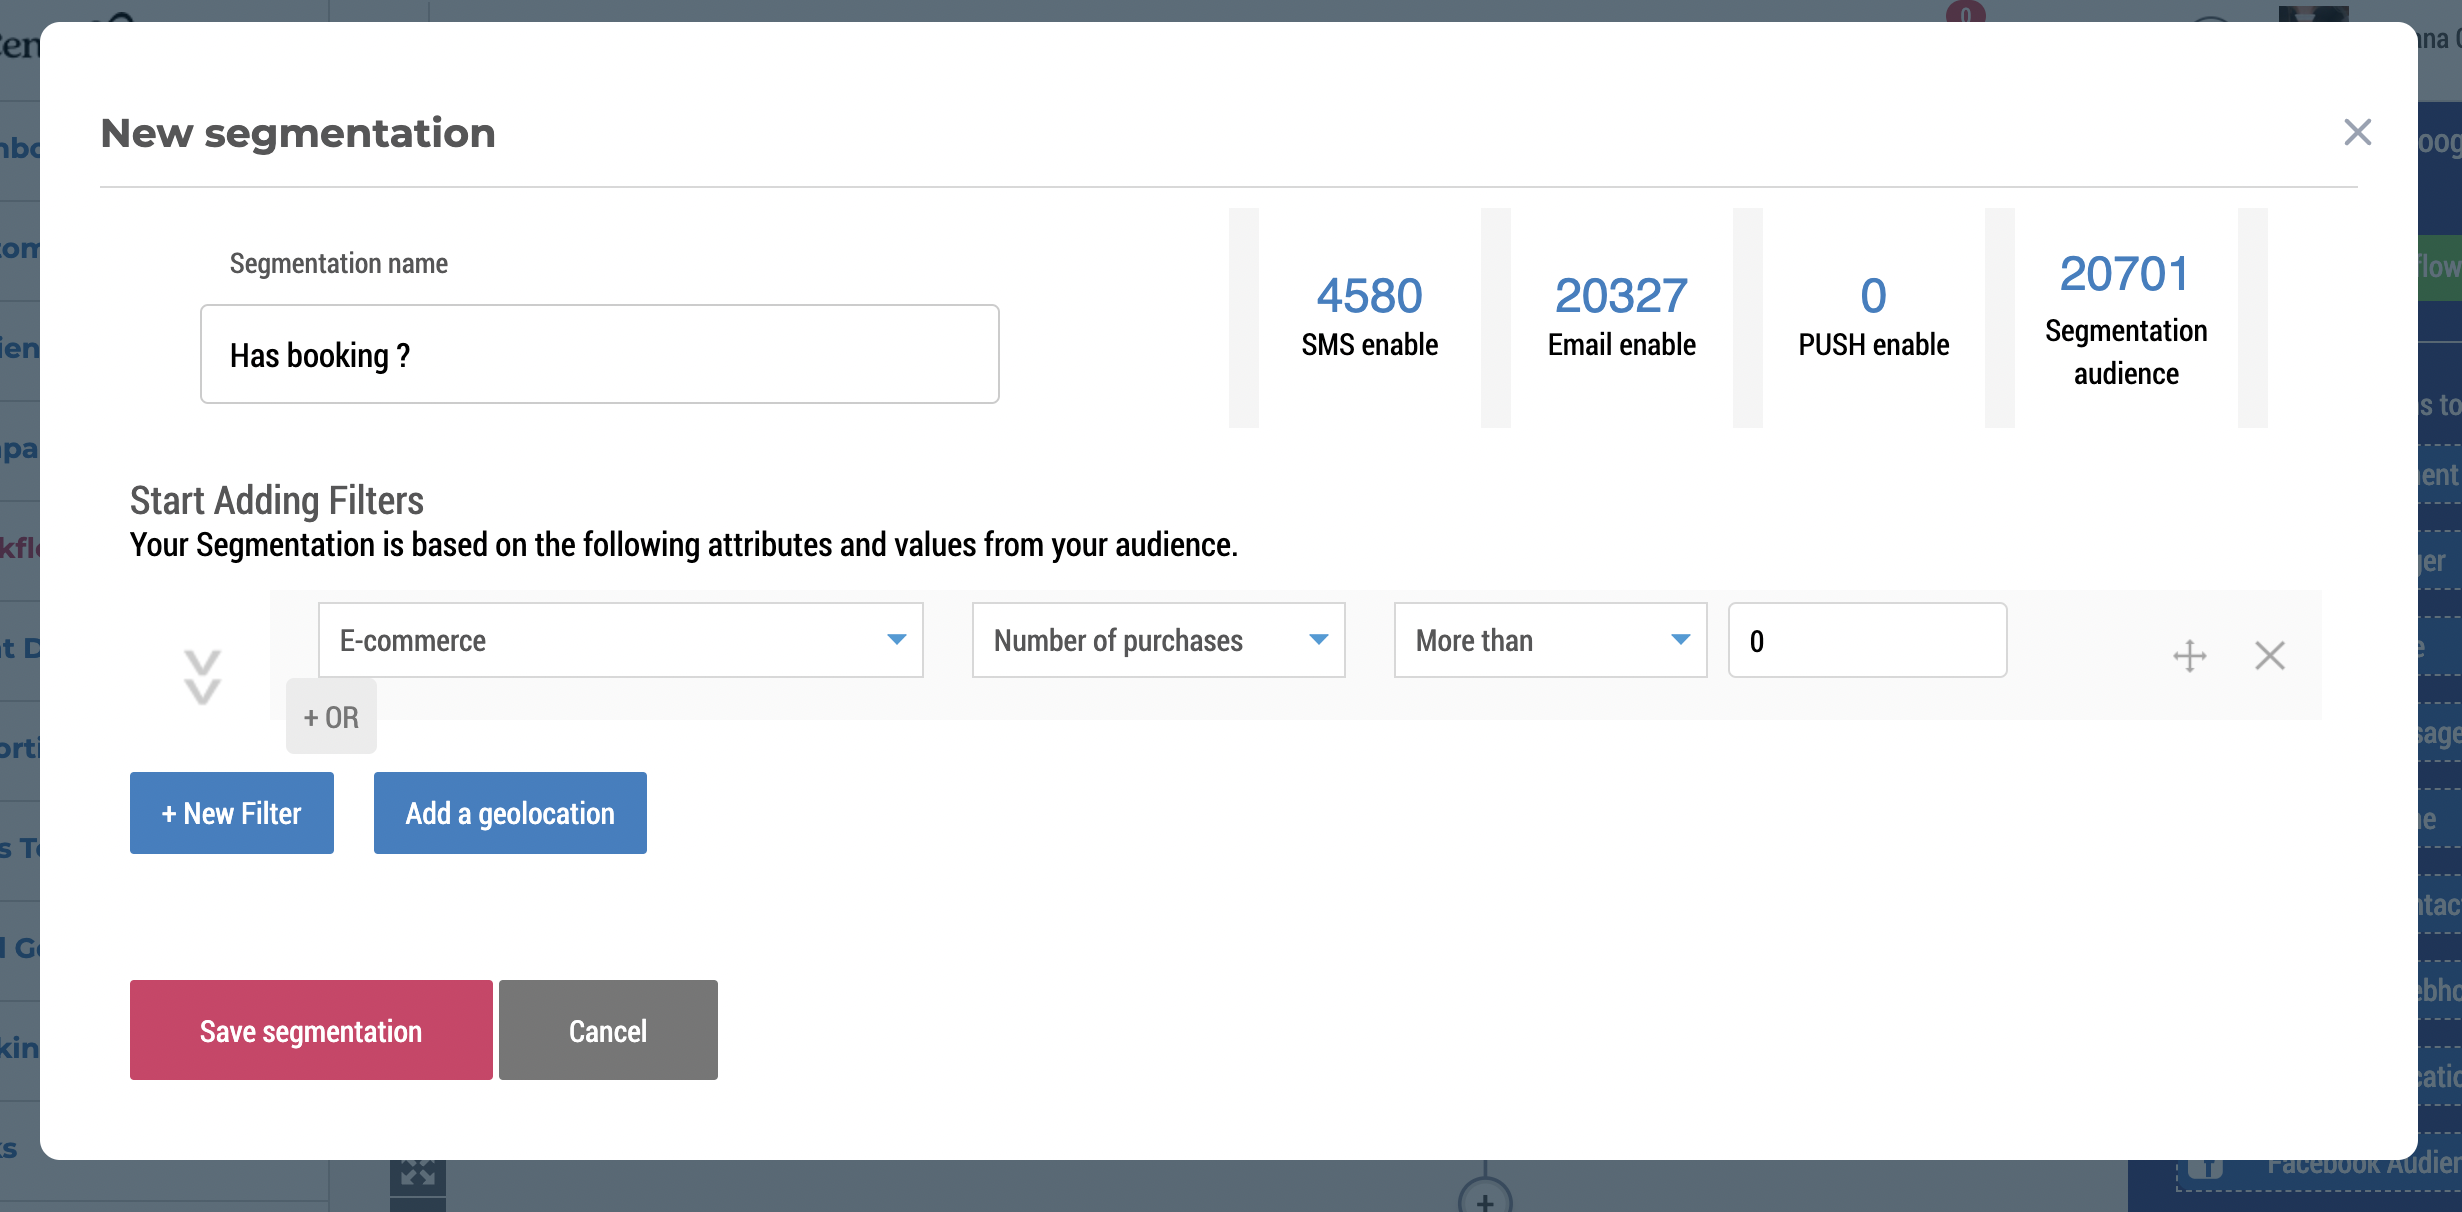Collapse filter group with double chevron
Screen dimensions: 2462x1212
pos(203,677)
